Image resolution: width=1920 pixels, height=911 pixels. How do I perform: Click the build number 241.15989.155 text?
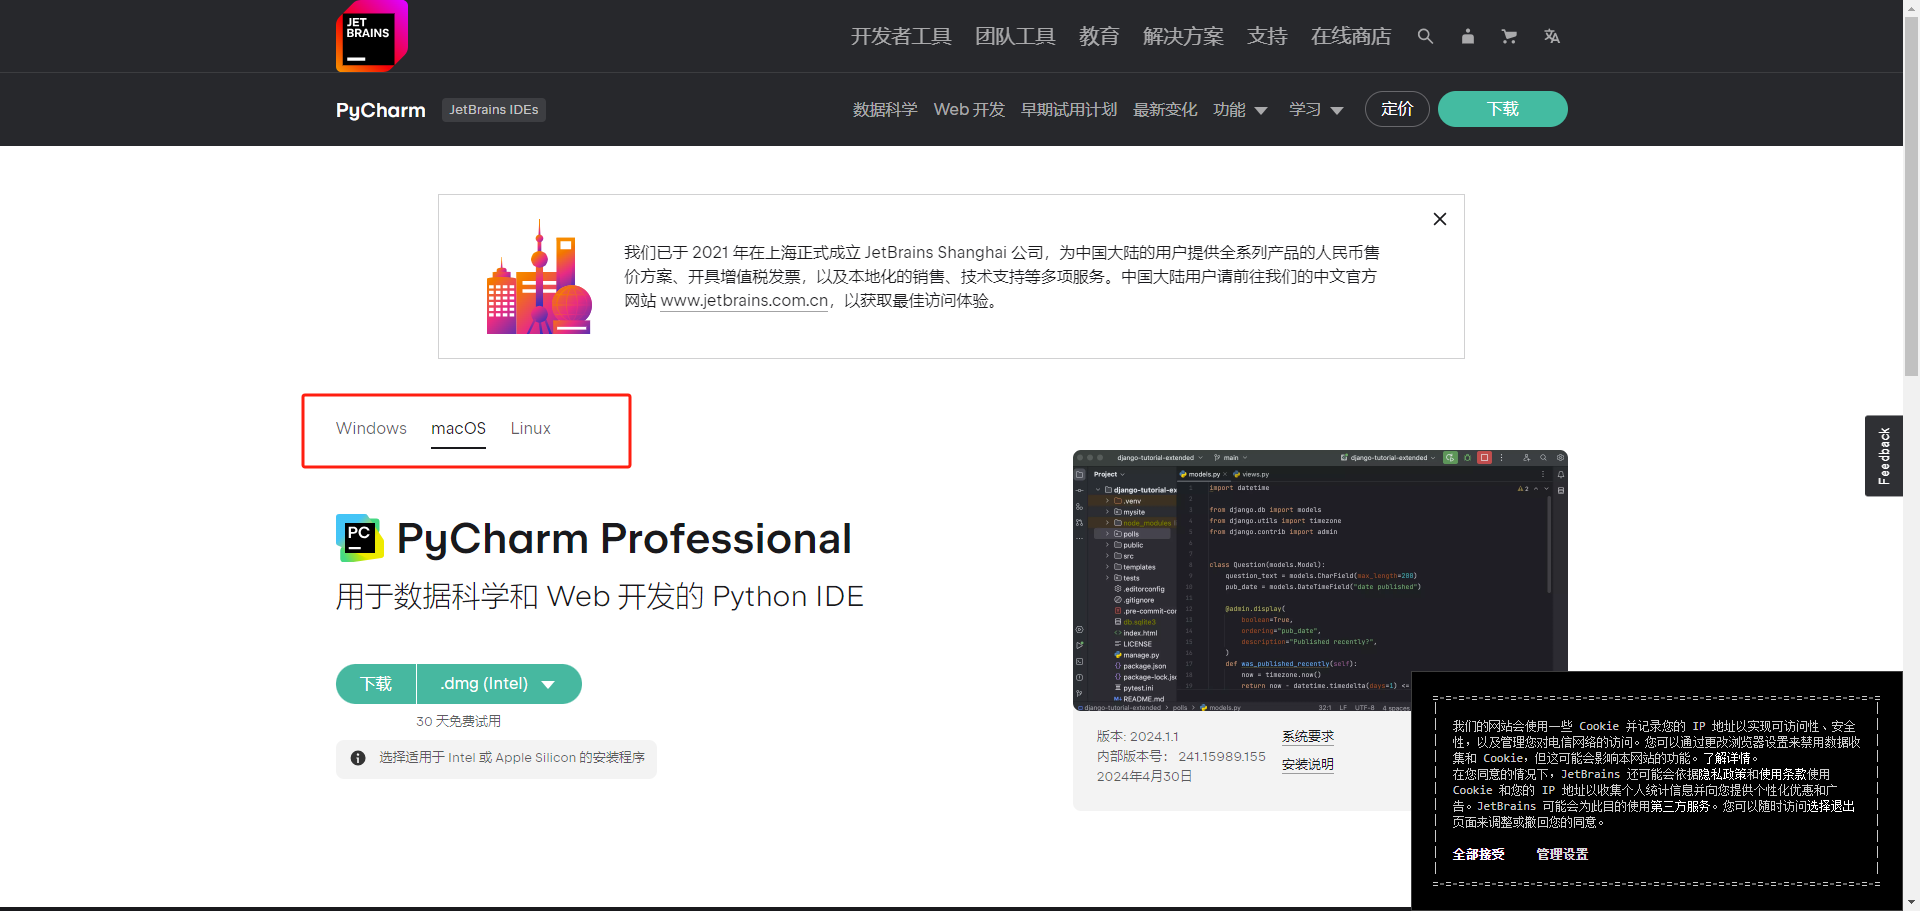pyautogui.click(x=1222, y=757)
